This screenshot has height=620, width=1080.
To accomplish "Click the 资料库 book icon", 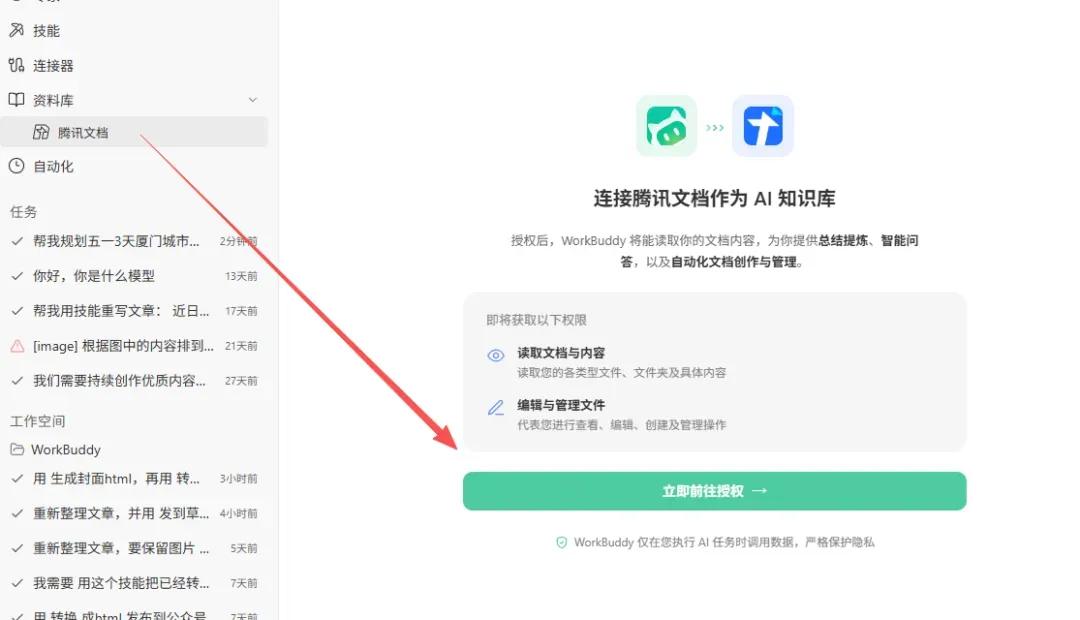I will pos(17,100).
